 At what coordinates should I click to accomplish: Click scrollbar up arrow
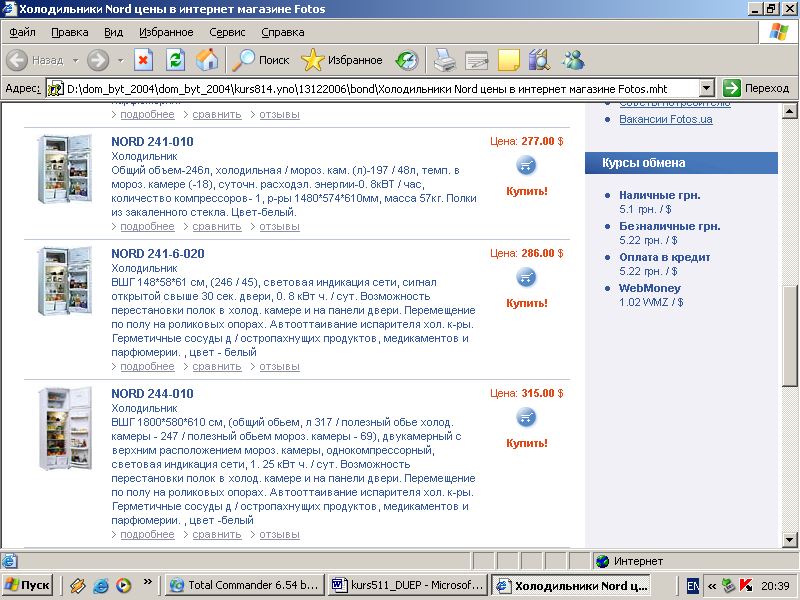(789, 111)
